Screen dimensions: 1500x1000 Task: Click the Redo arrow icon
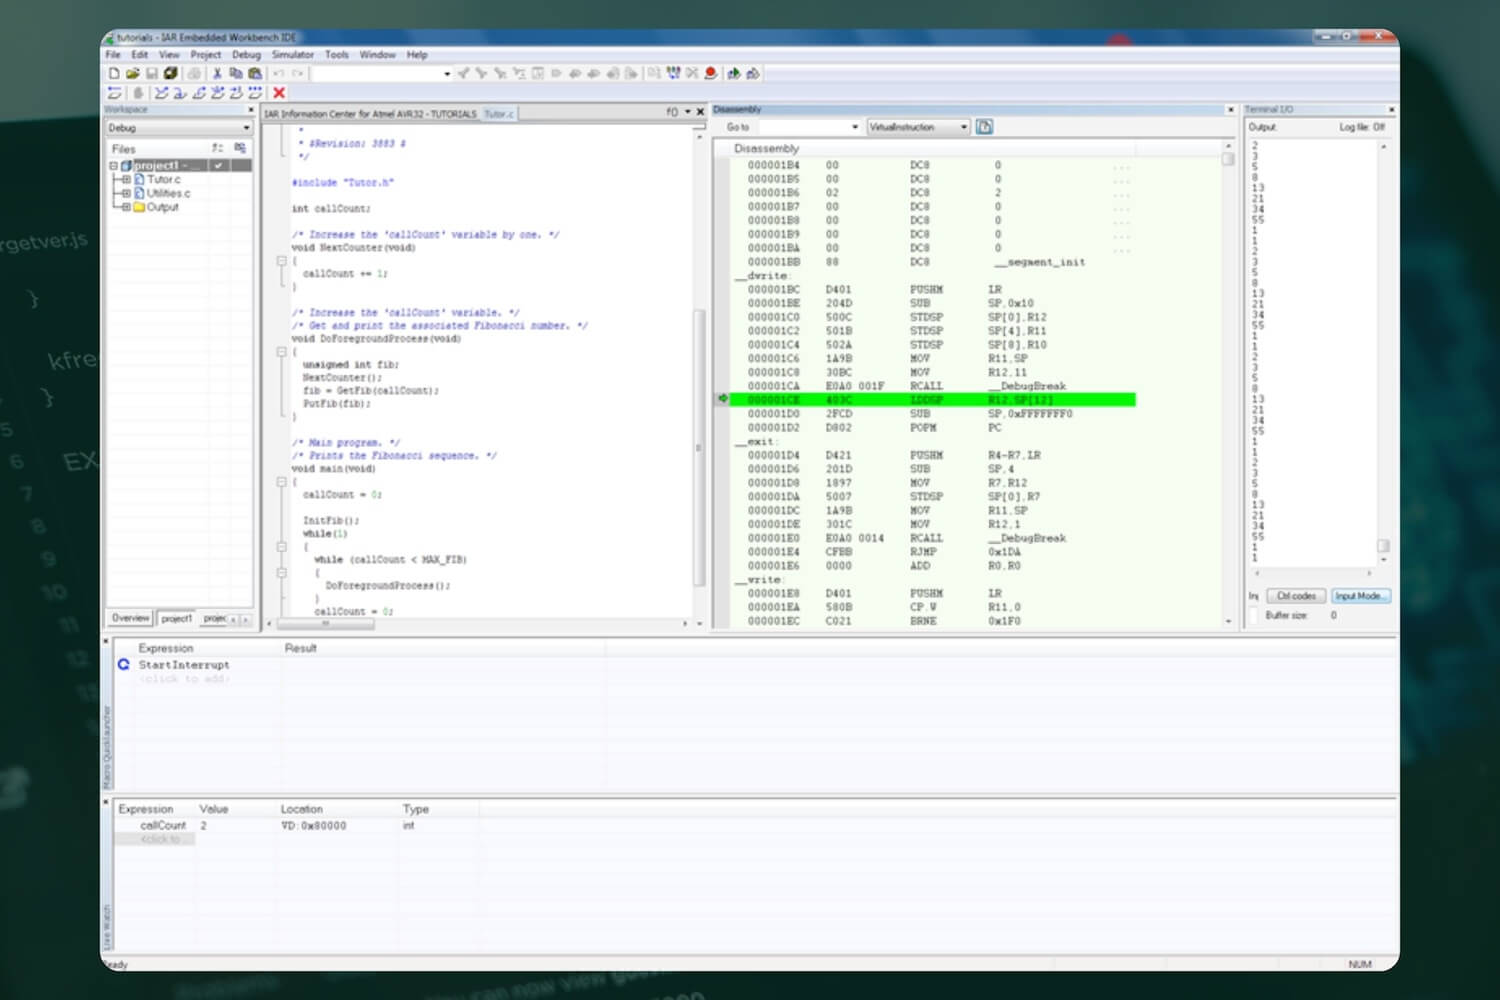[x=297, y=73]
